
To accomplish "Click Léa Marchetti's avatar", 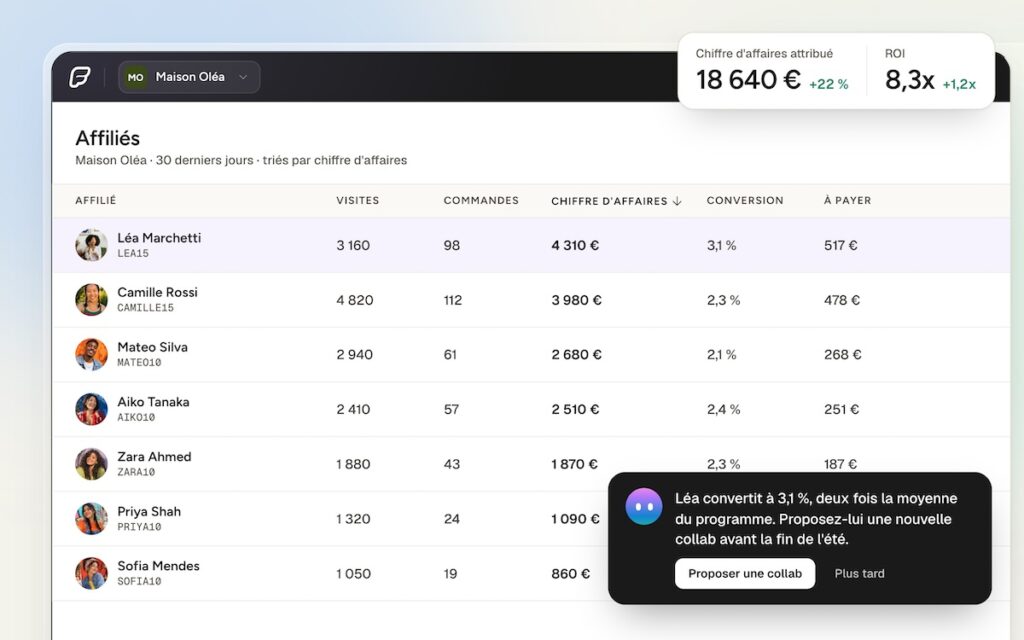I will [x=91, y=245].
